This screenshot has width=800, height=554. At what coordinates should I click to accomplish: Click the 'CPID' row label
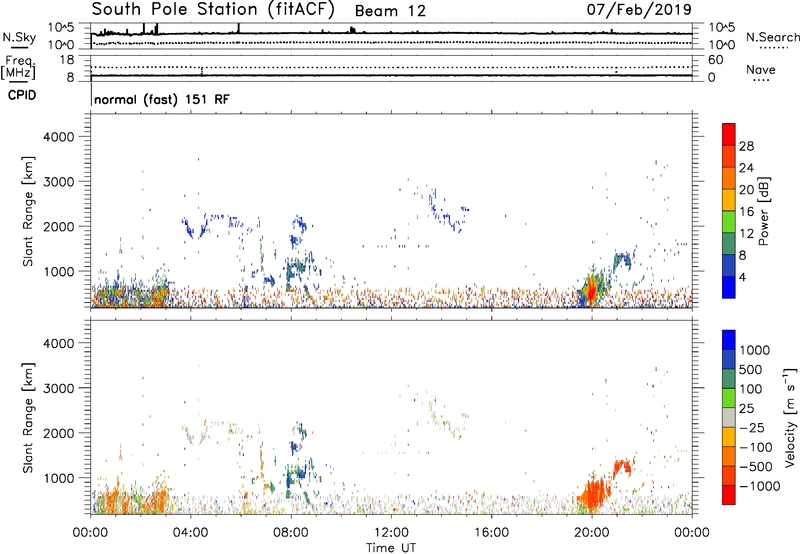click(22, 95)
